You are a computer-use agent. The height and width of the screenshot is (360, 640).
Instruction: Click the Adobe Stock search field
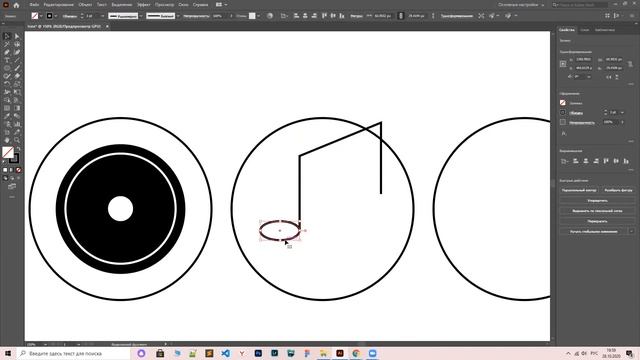click(579, 5)
